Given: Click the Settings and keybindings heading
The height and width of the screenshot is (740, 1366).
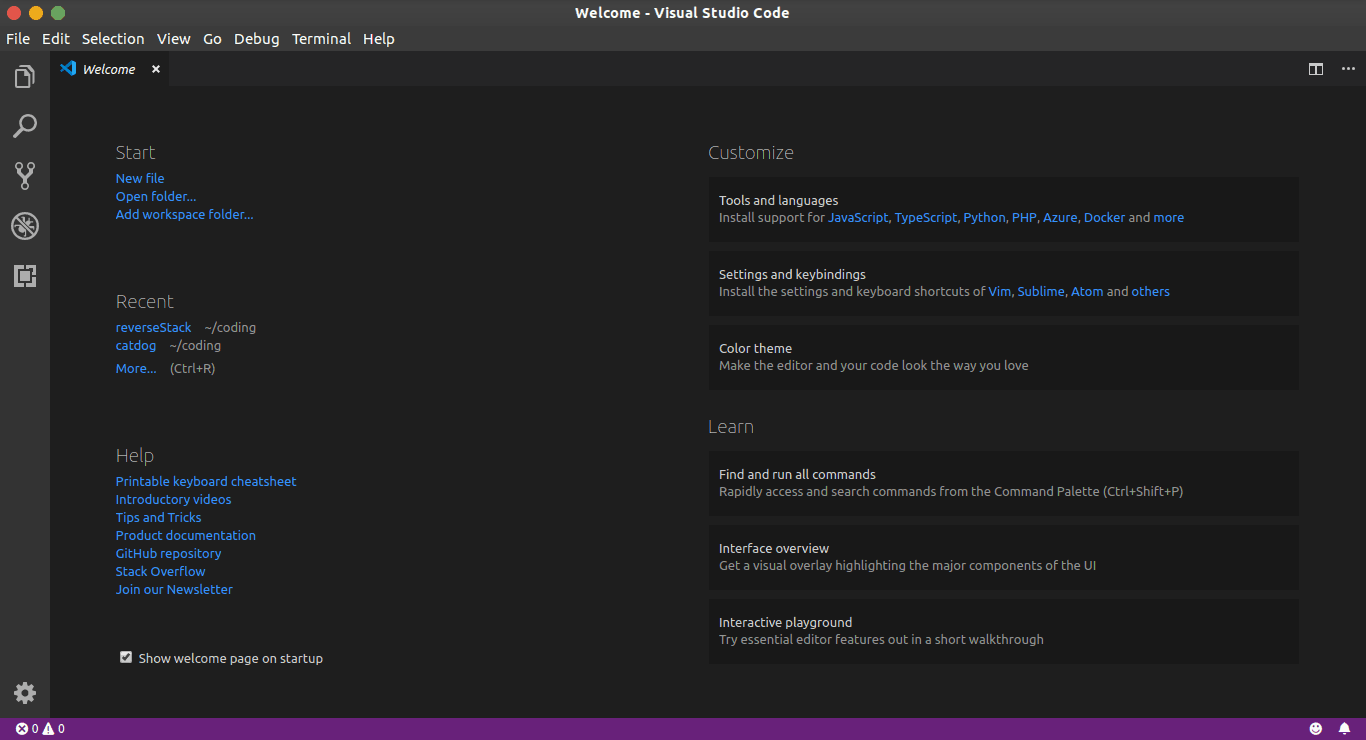Looking at the screenshot, I should point(792,274).
